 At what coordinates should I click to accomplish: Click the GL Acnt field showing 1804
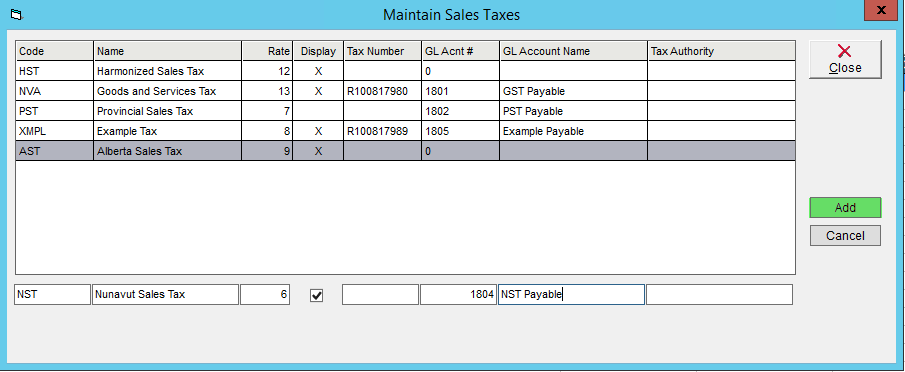458,294
